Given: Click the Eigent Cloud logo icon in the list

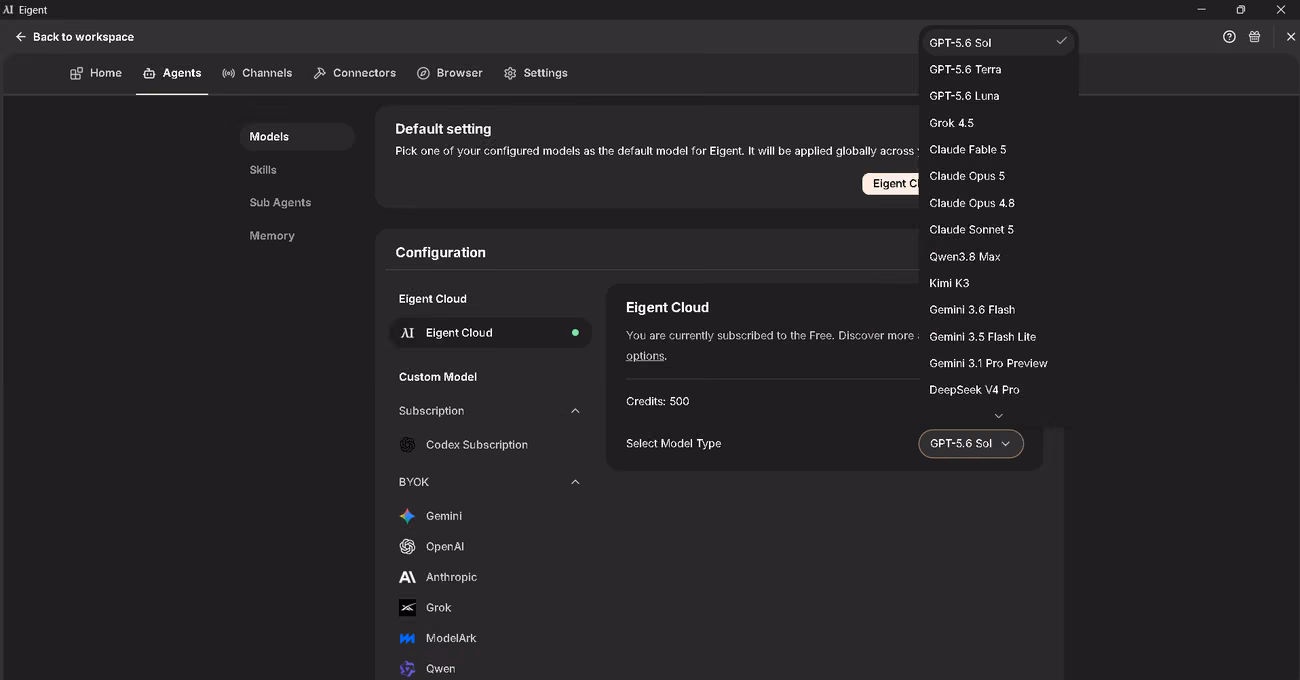Looking at the screenshot, I should click(x=407, y=333).
